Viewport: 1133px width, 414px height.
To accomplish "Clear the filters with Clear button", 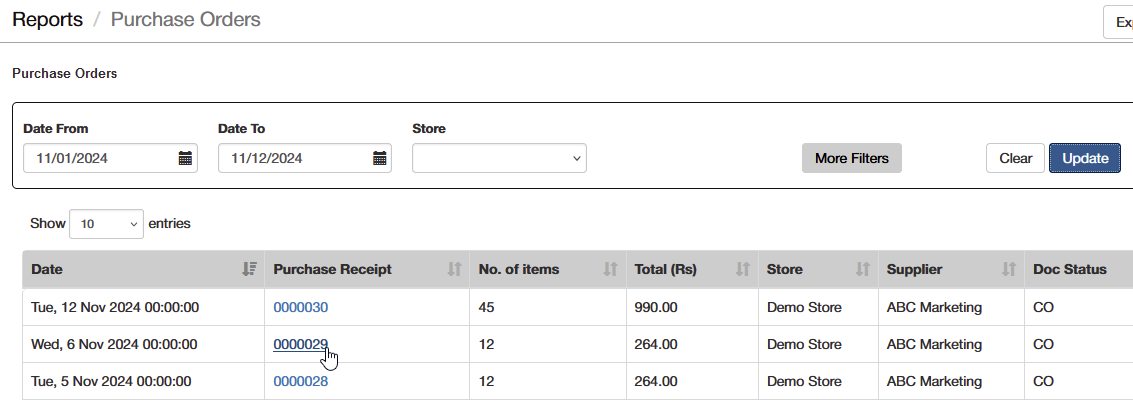I will (1015, 158).
